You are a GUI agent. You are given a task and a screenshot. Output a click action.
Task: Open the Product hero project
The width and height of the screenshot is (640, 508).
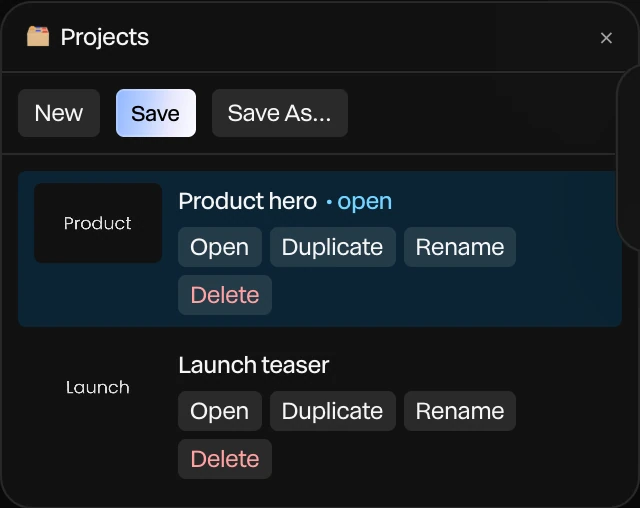[x=220, y=247]
